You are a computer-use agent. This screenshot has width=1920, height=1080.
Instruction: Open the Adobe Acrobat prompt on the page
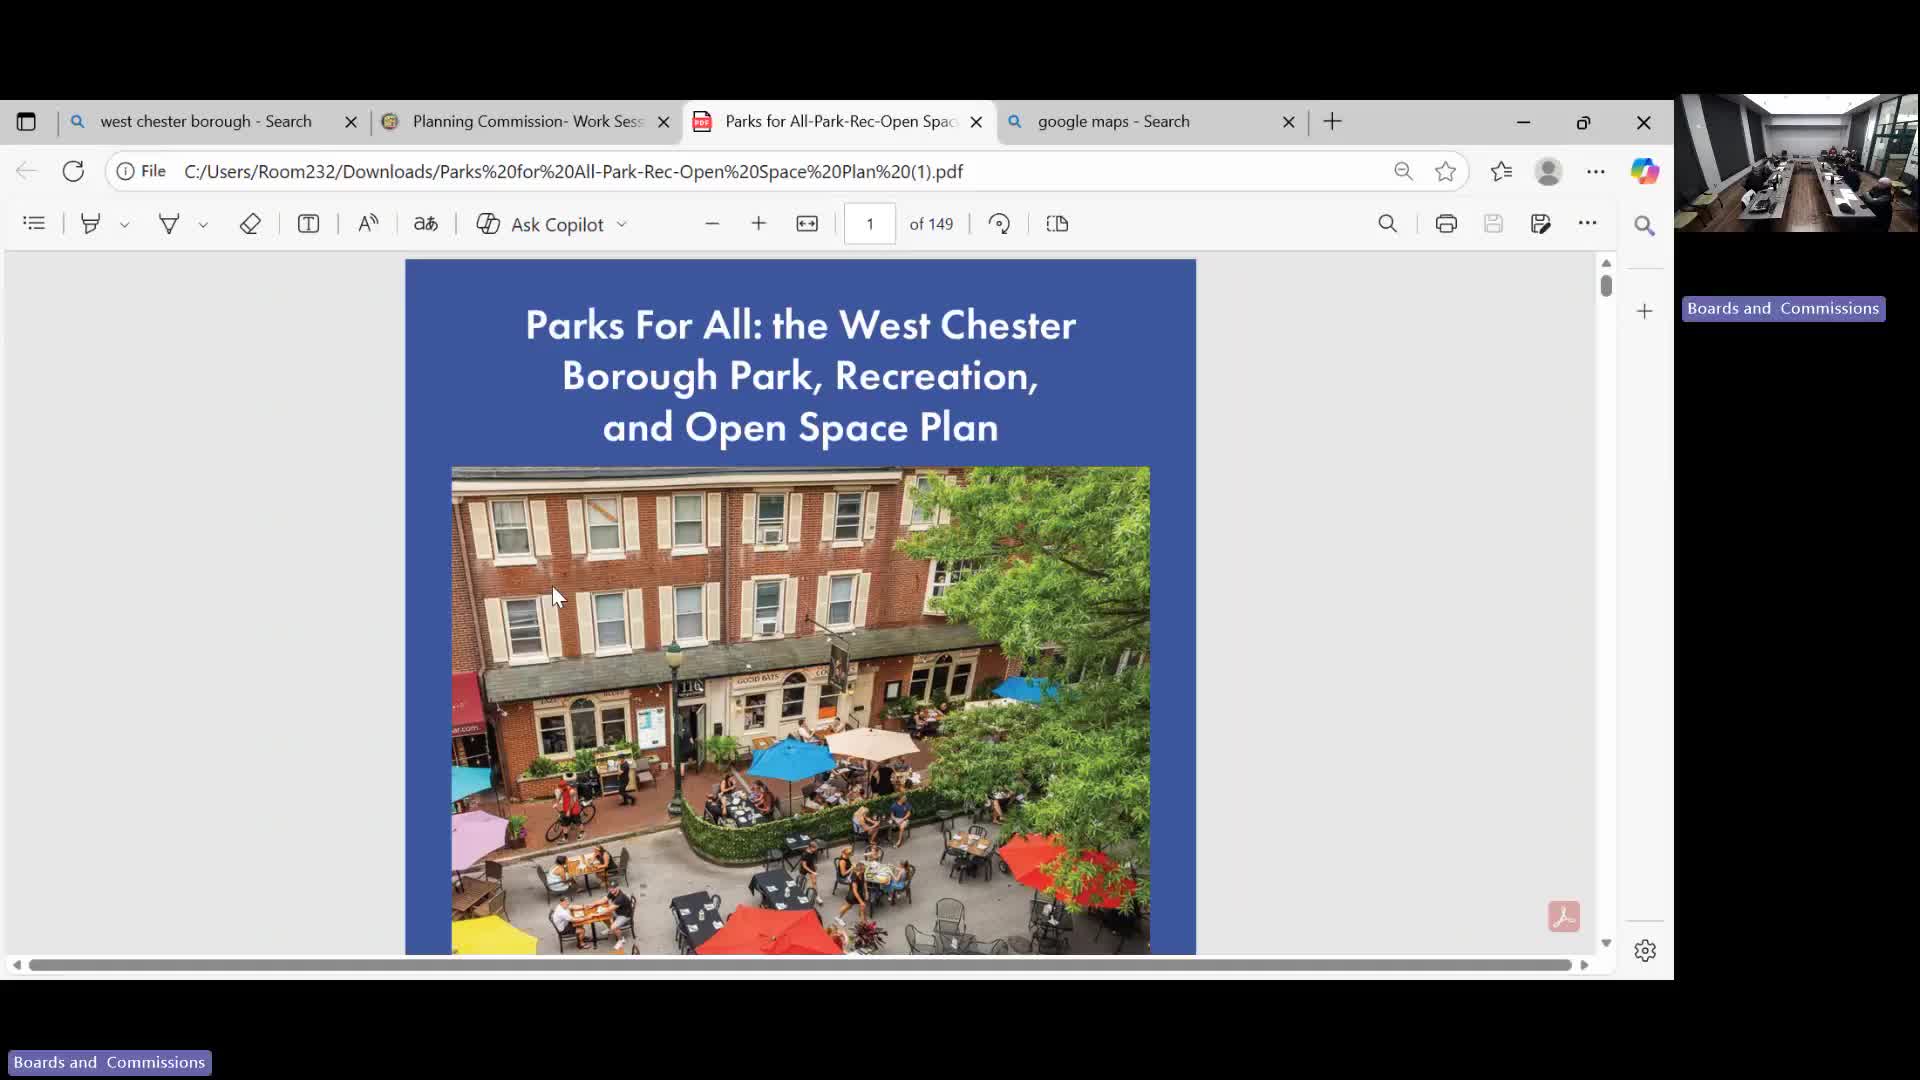click(1564, 915)
